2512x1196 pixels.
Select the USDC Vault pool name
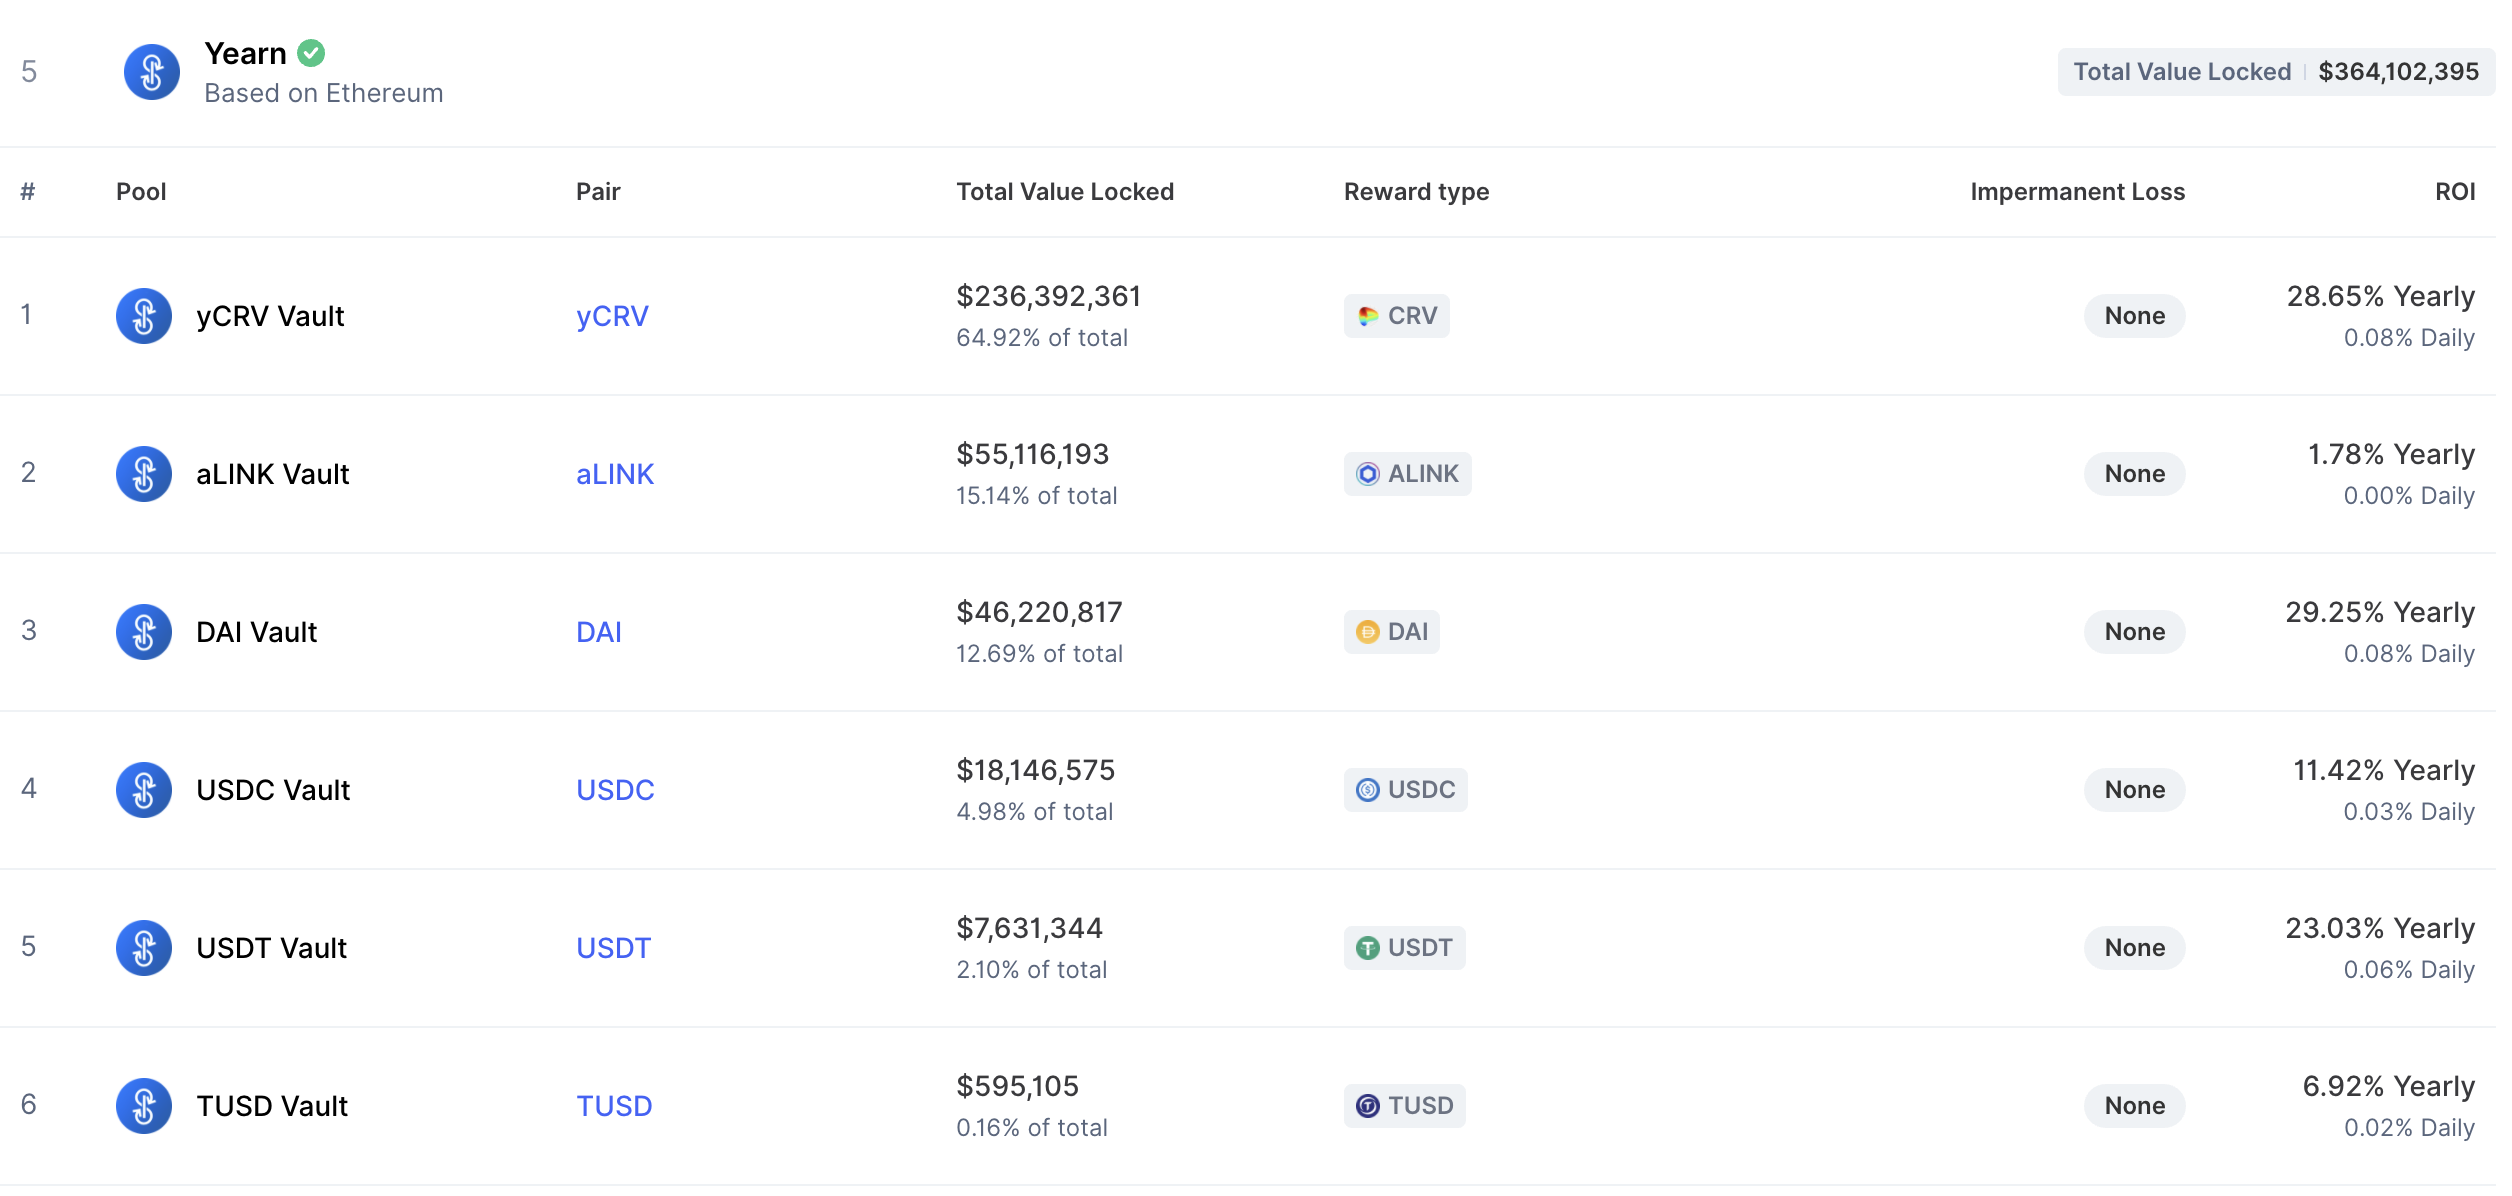[x=273, y=790]
